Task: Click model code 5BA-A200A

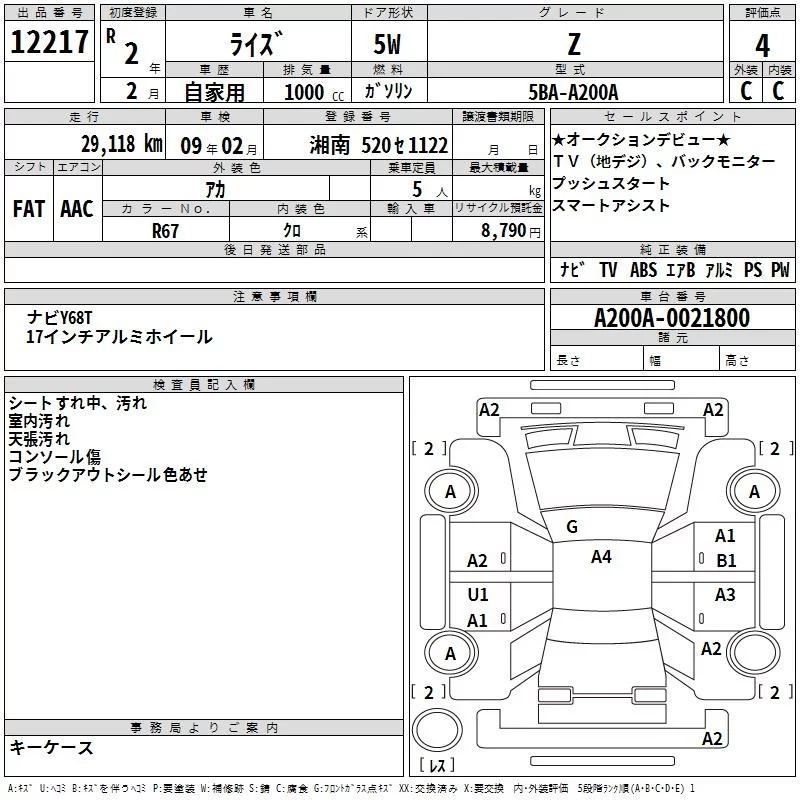Action: (x=573, y=92)
